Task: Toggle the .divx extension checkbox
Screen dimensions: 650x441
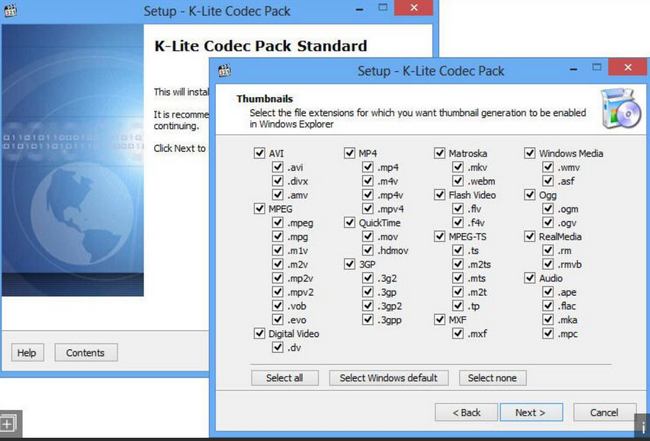Action: coord(277,181)
